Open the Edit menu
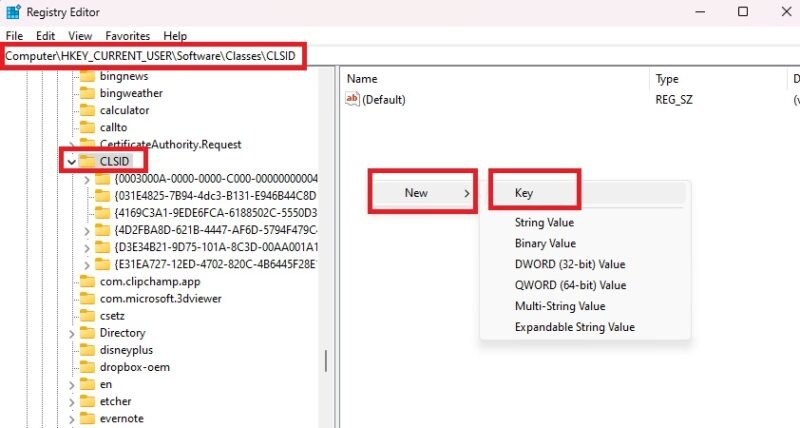 pyautogui.click(x=45, y=35)
